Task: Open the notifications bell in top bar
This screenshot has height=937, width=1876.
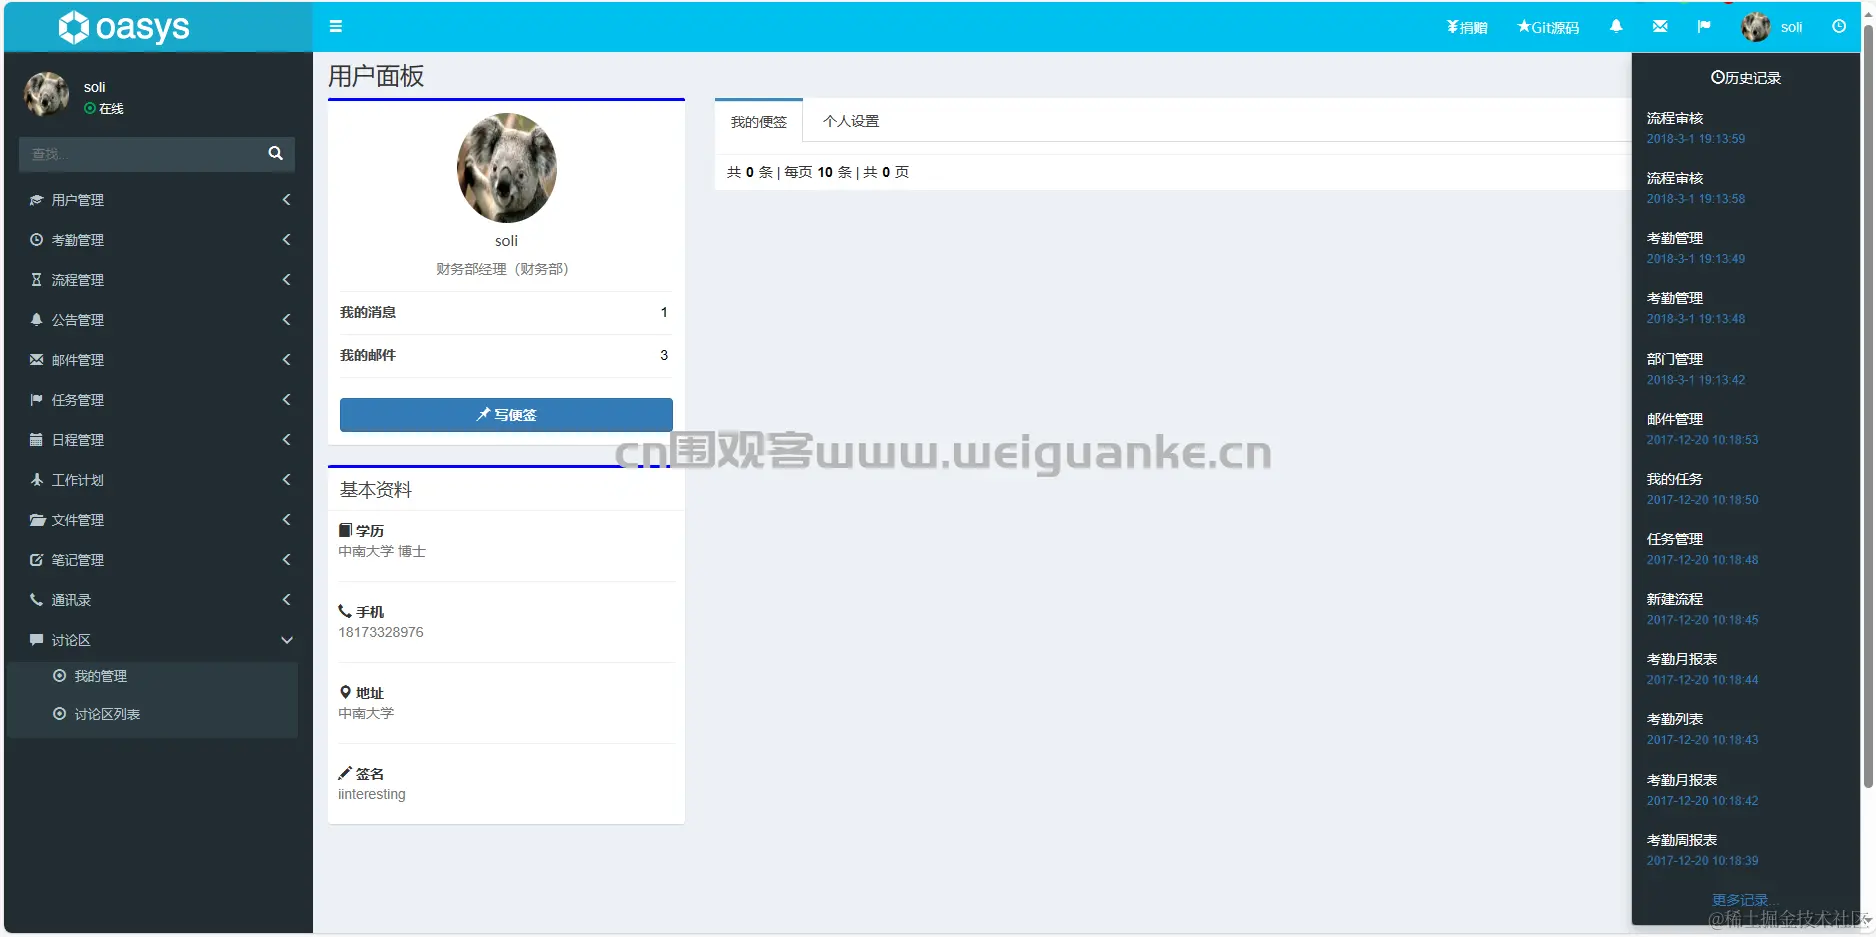Action: pyautogui.click(x=1616, y=27)
